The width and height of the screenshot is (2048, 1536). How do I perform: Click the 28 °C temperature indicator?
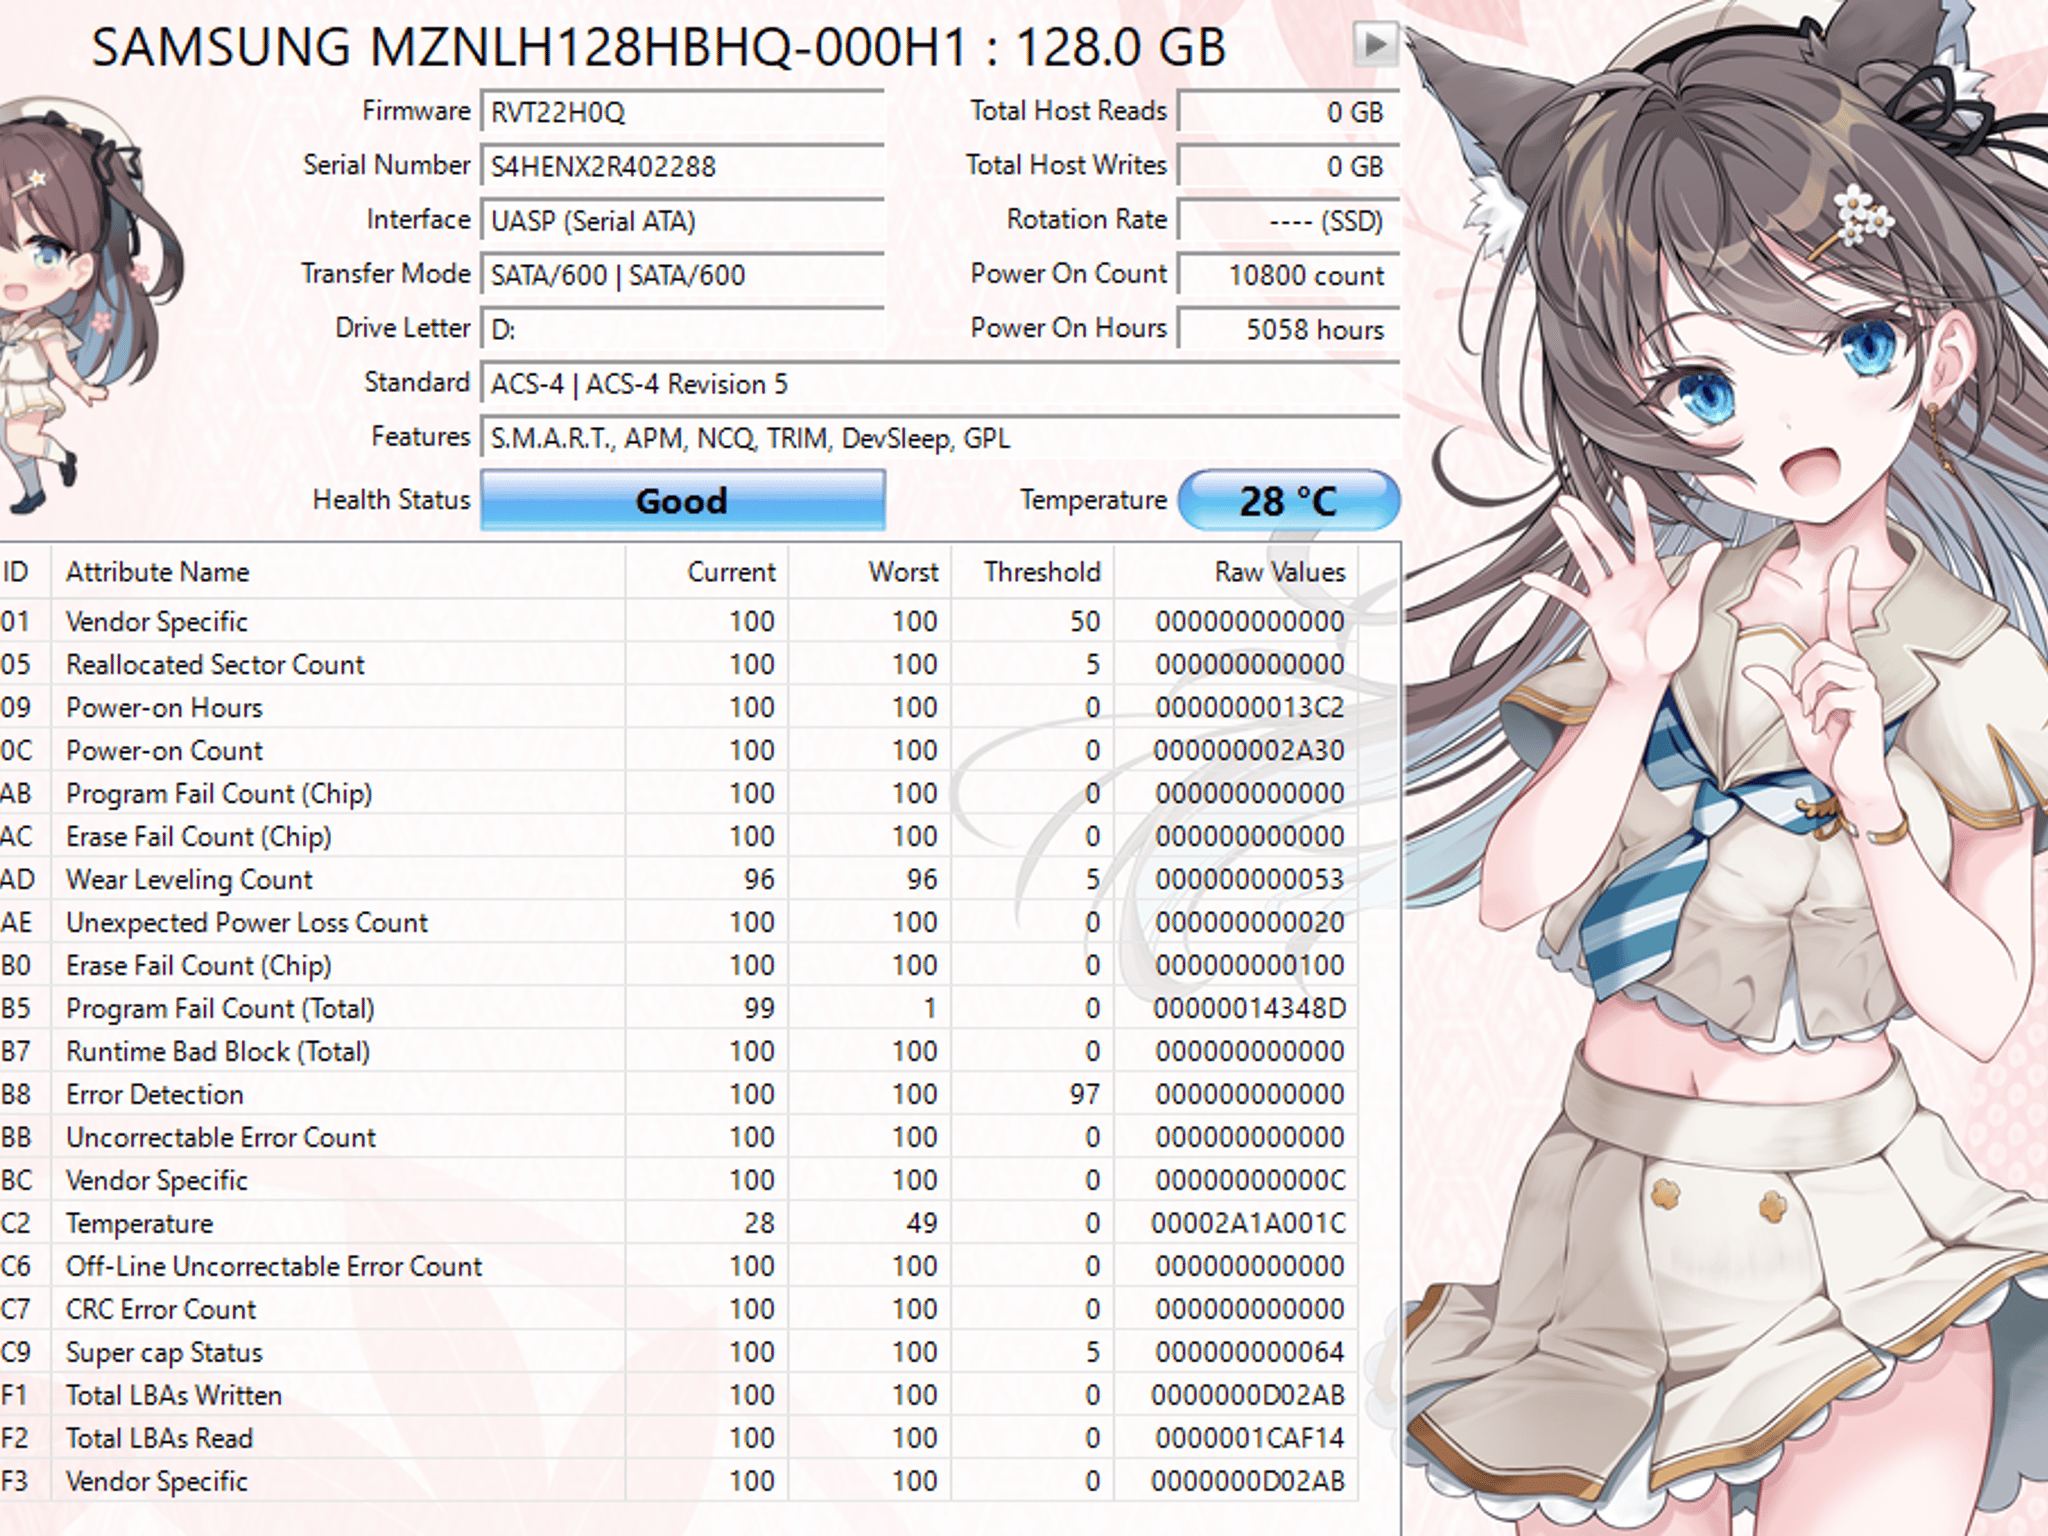[x=1288, y=500]
